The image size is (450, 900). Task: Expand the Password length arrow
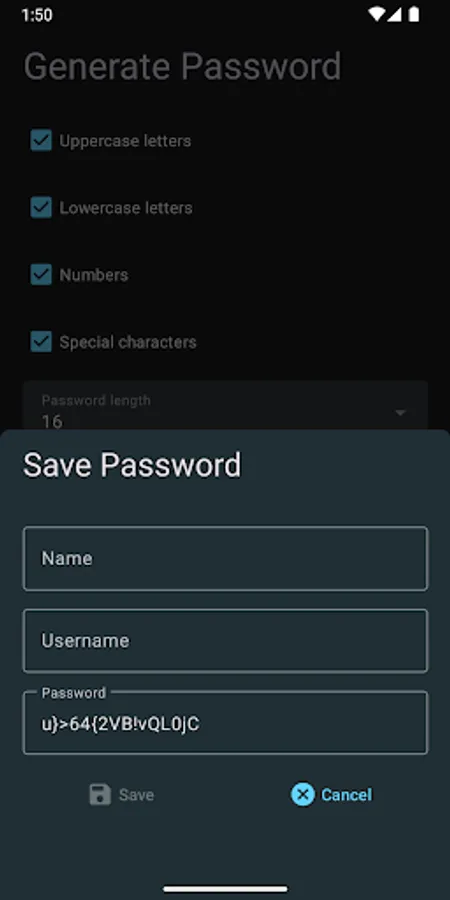tap(401, 412)
